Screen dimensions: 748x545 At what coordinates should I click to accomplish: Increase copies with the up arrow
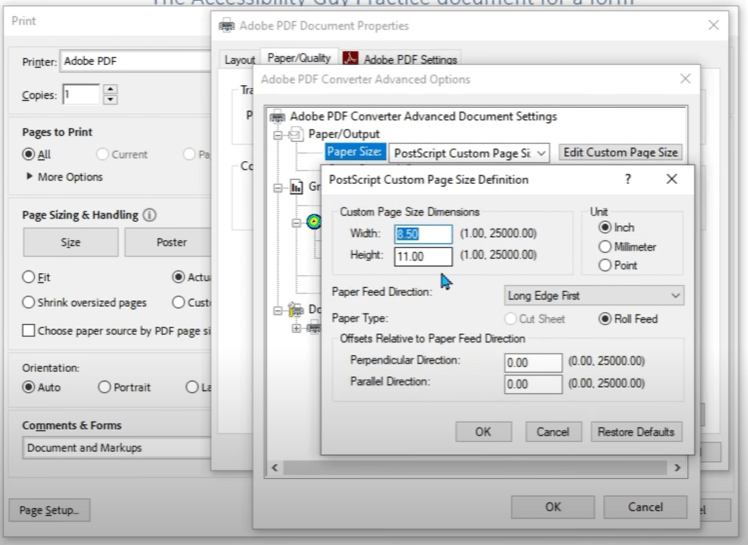pyautogui.click(x=110, y=89)
